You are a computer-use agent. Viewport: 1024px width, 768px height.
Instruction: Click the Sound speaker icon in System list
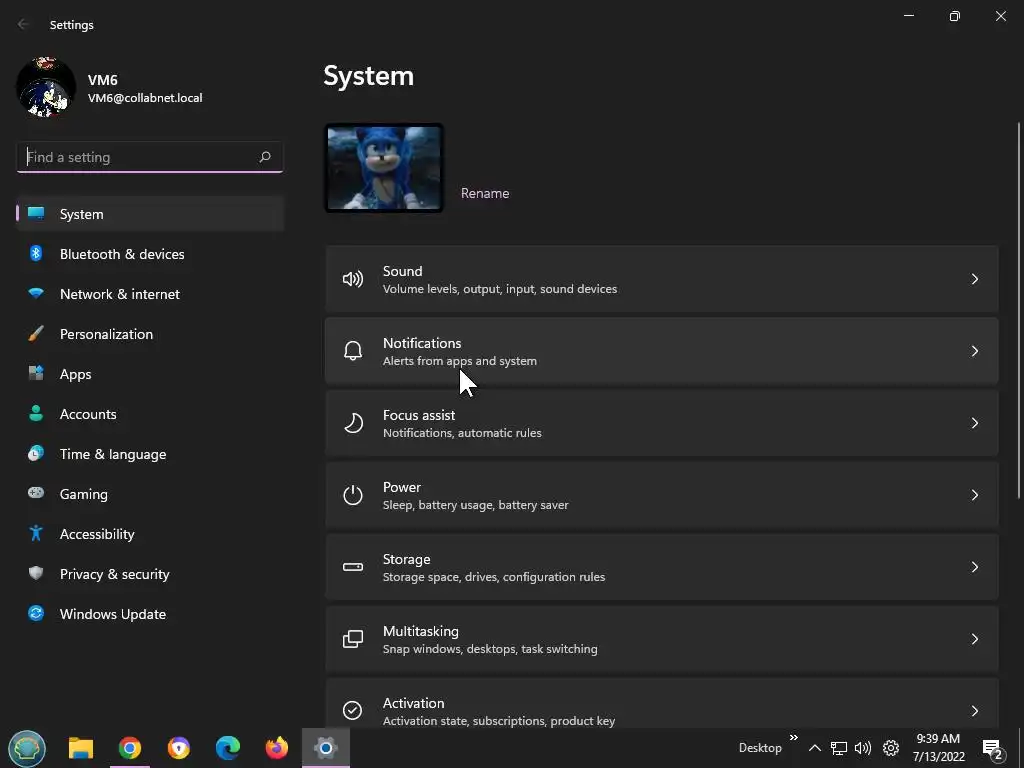[x=353, y=280]
